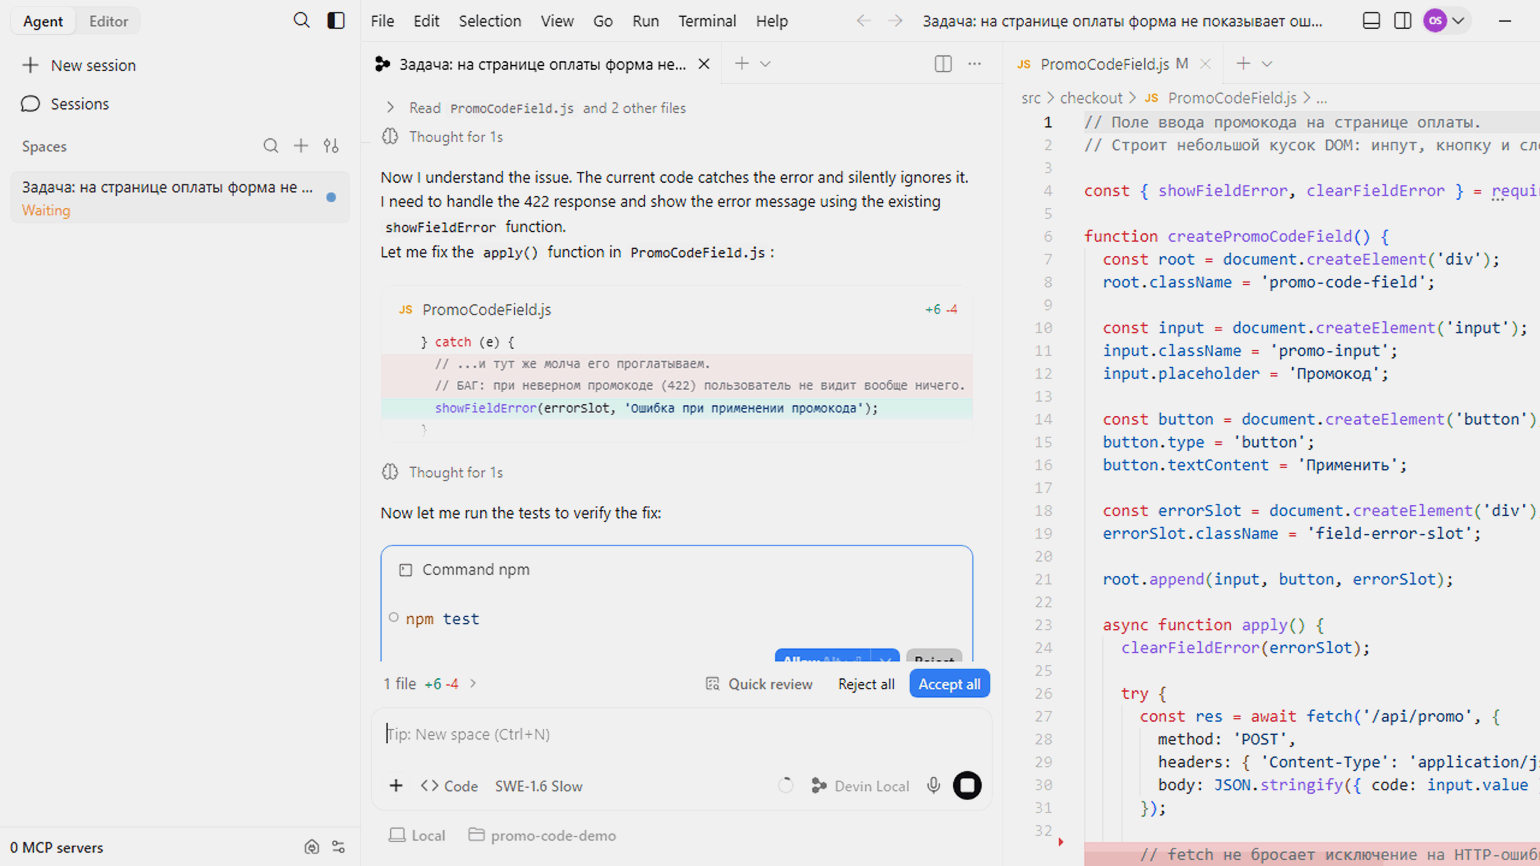Switch to Agent mode
This screenshot has height=866, width=1540.
[x=43, y=21]
